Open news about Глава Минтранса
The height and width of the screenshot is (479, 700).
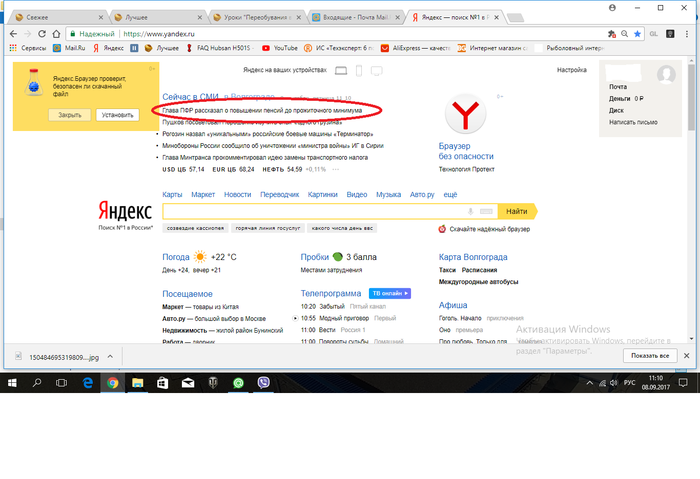click(x=265, y=158)
